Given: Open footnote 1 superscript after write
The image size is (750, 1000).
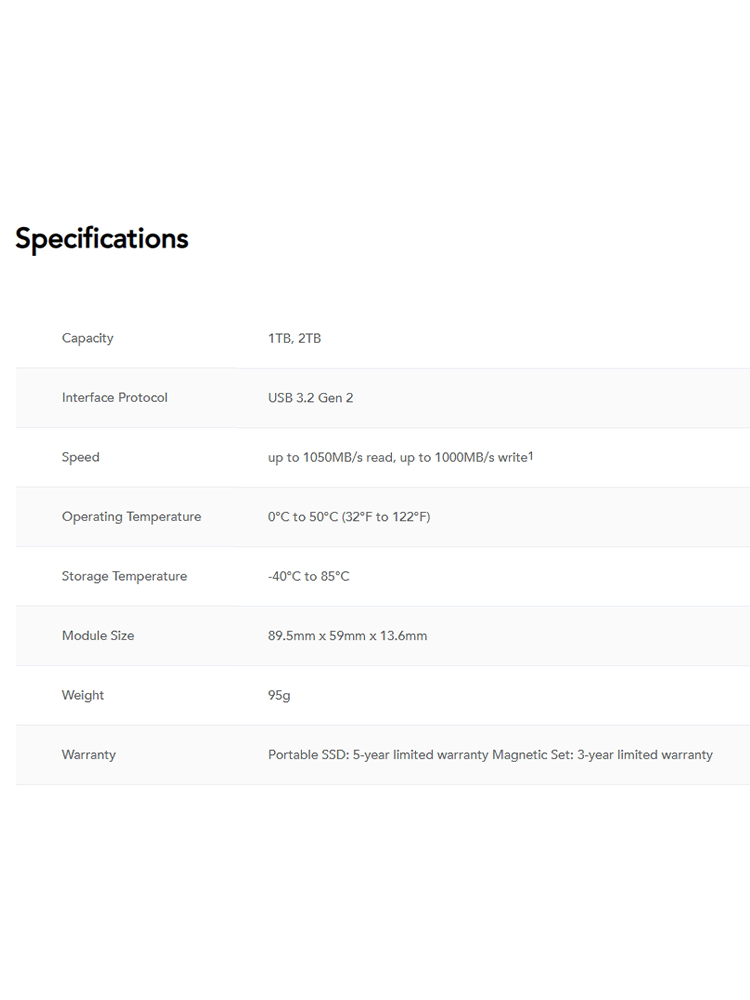Looking at the screenshot, I should click(531, 455).
